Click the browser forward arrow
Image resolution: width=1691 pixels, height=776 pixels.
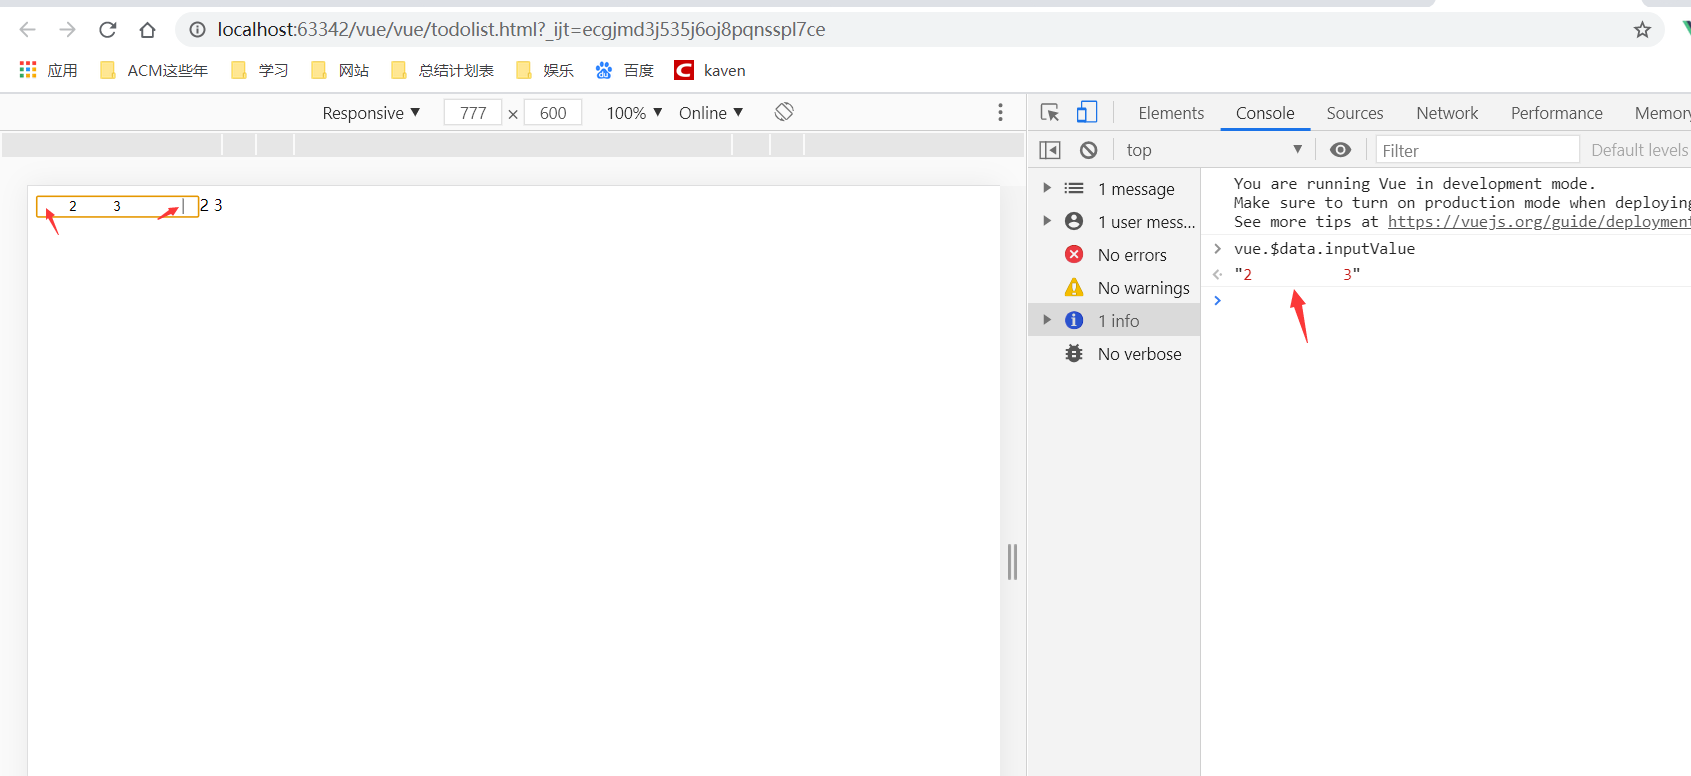click(67, 30)
